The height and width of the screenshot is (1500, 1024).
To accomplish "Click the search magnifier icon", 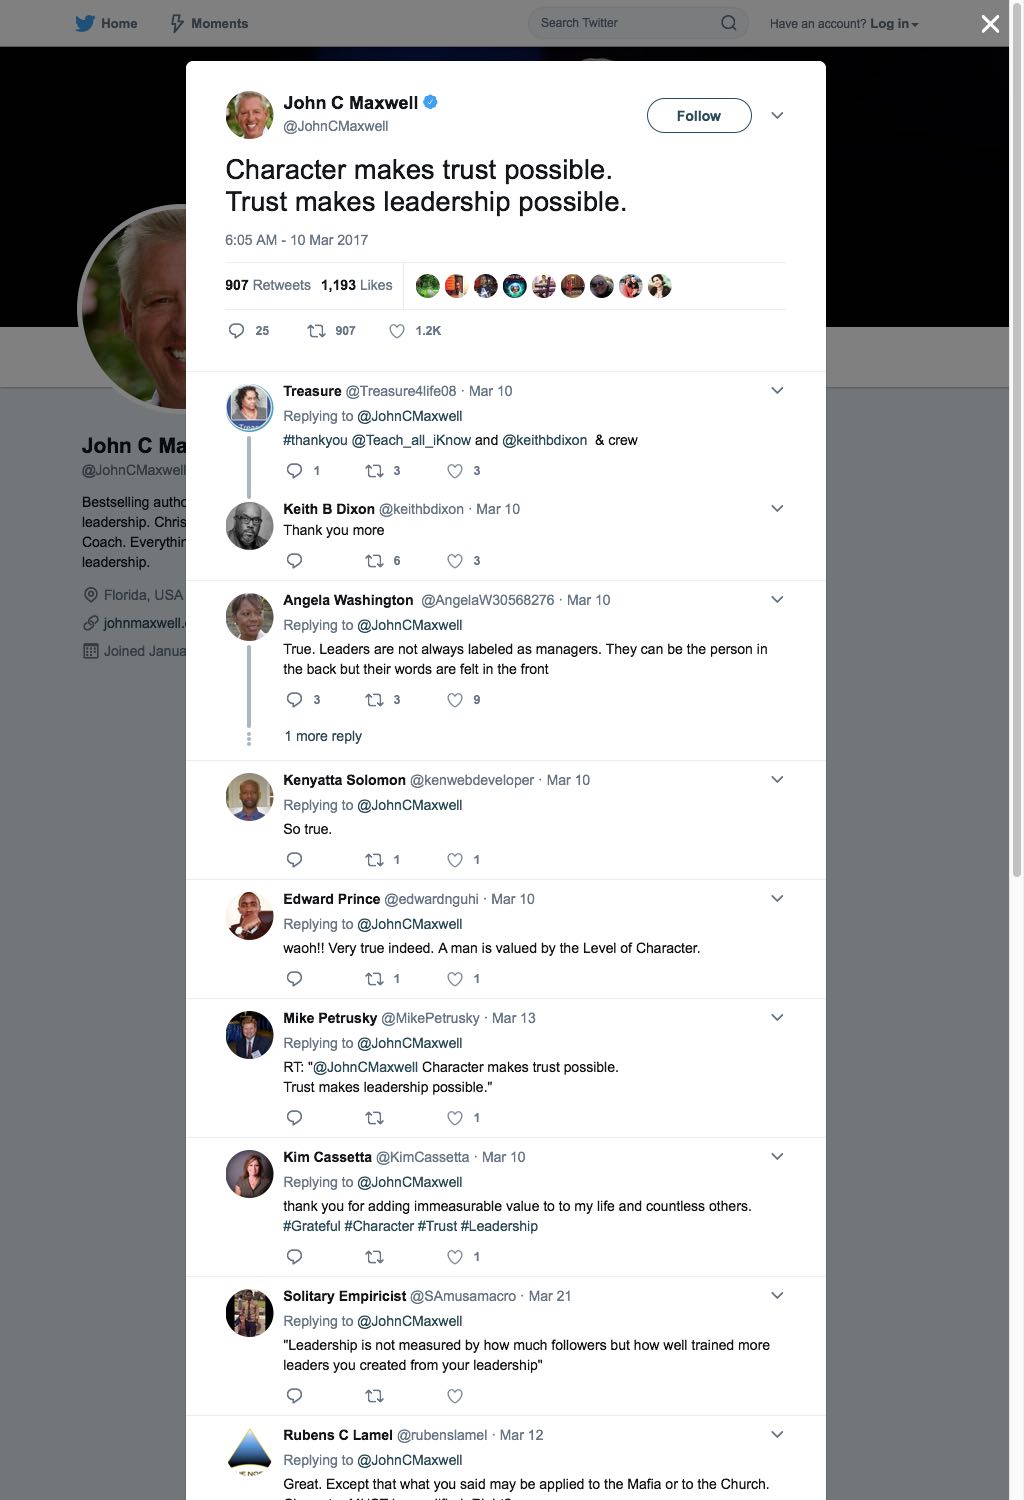I will coord(729,23).
